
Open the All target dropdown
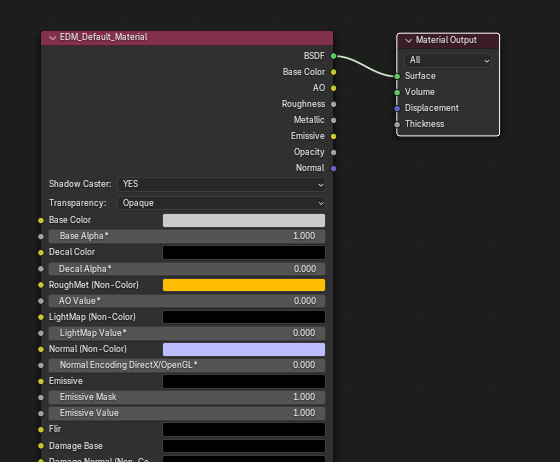[x=448, y=60]
